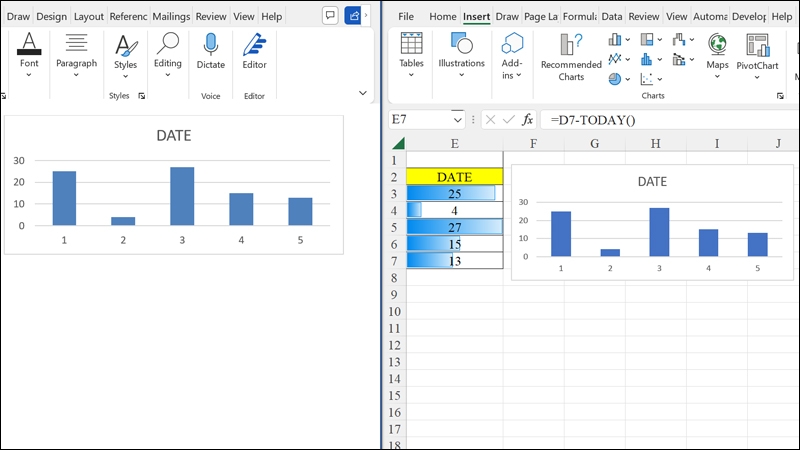
Task: Open the View tab in Excel
Action: (677, 16)
